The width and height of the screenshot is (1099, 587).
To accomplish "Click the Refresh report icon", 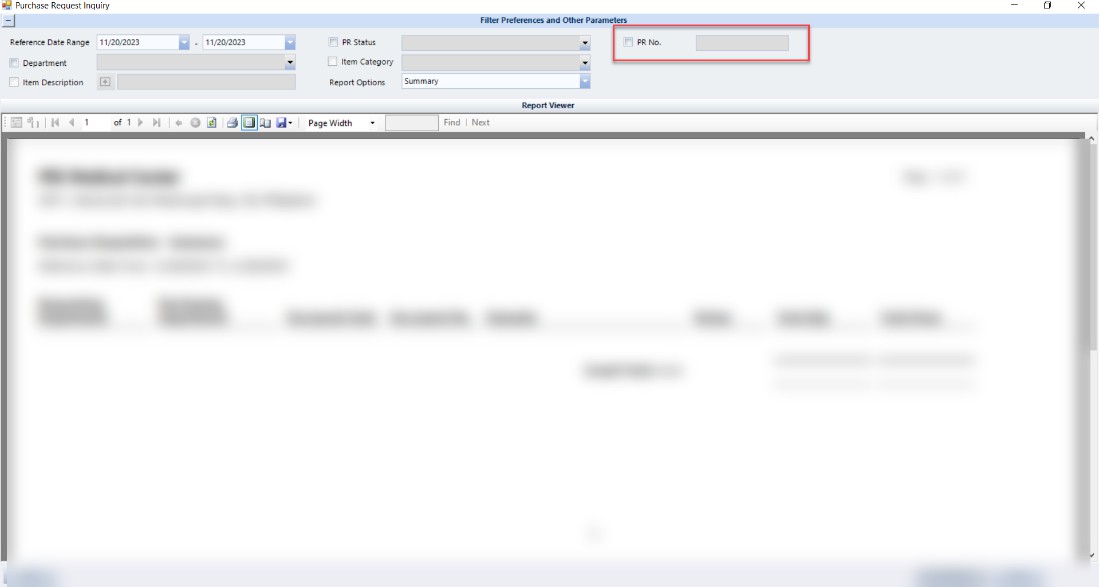I will tap(212, 123).
